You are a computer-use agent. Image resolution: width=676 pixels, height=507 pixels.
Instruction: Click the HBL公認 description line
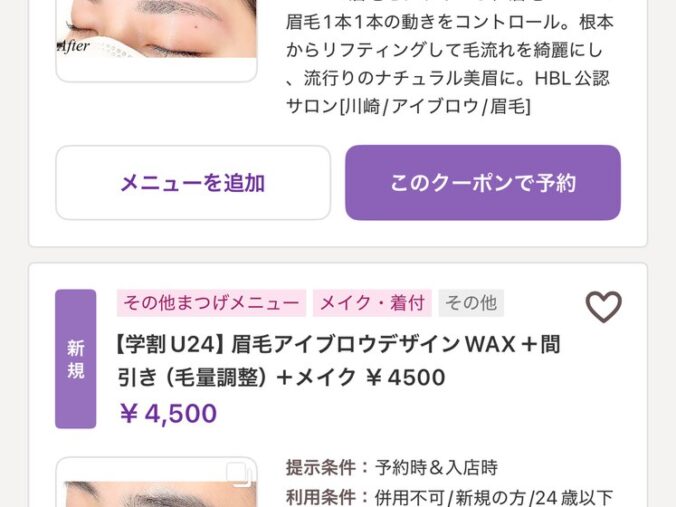(448, 78)
